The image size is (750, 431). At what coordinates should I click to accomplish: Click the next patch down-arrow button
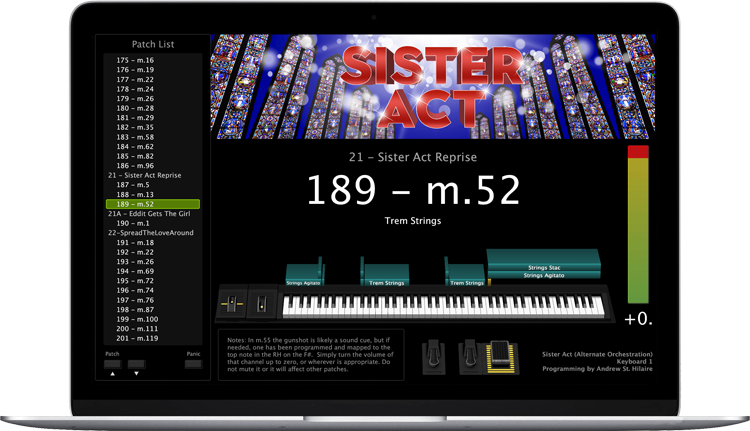pyautogui.click(x=136, y=364)
